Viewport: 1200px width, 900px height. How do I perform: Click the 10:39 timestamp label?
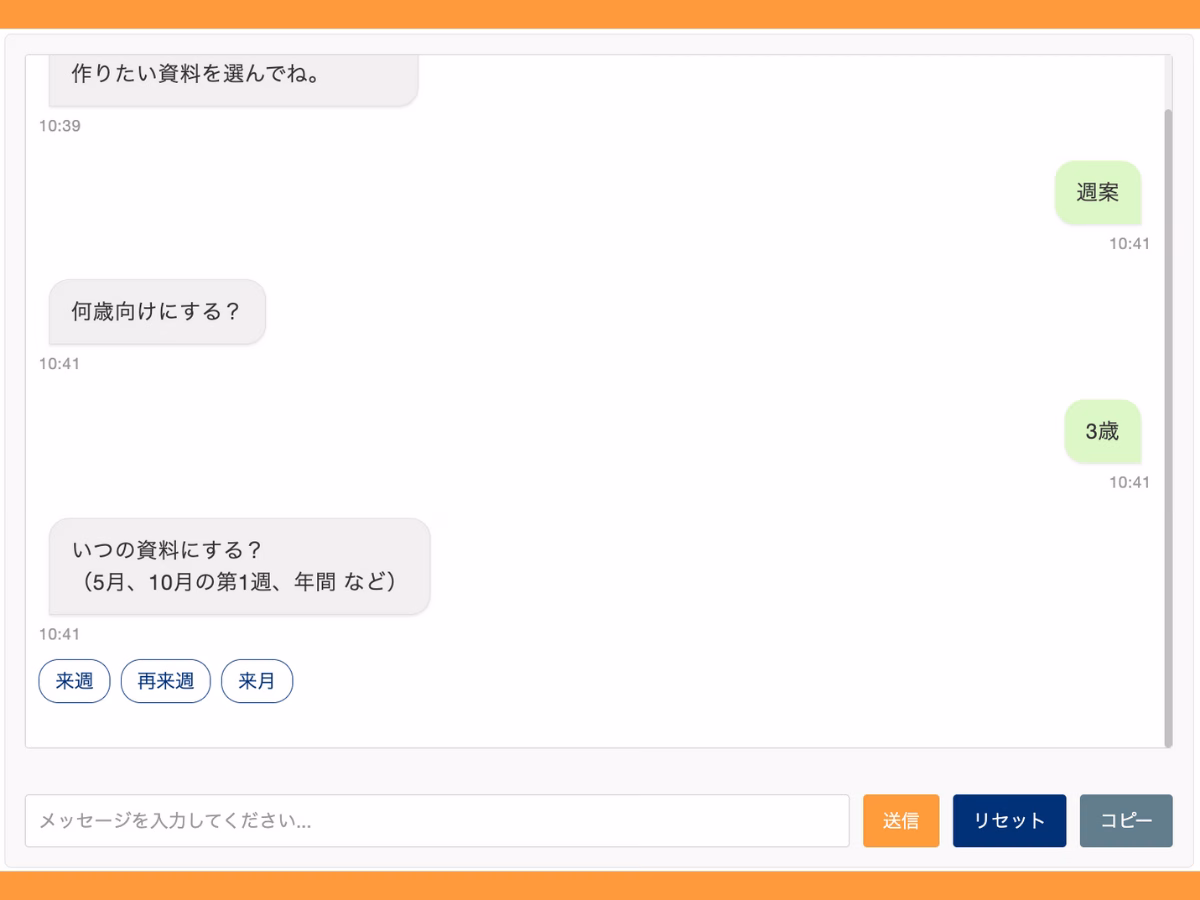60,126
